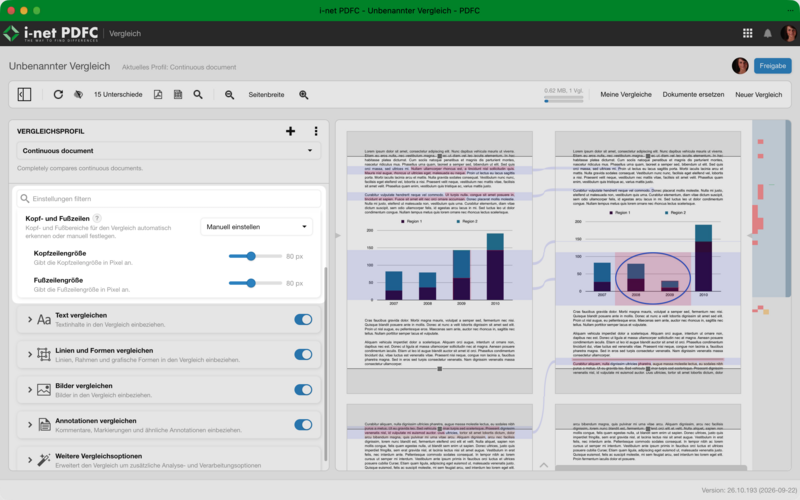Click the image compare icon
800x500 pixels.
click(44, 390)
